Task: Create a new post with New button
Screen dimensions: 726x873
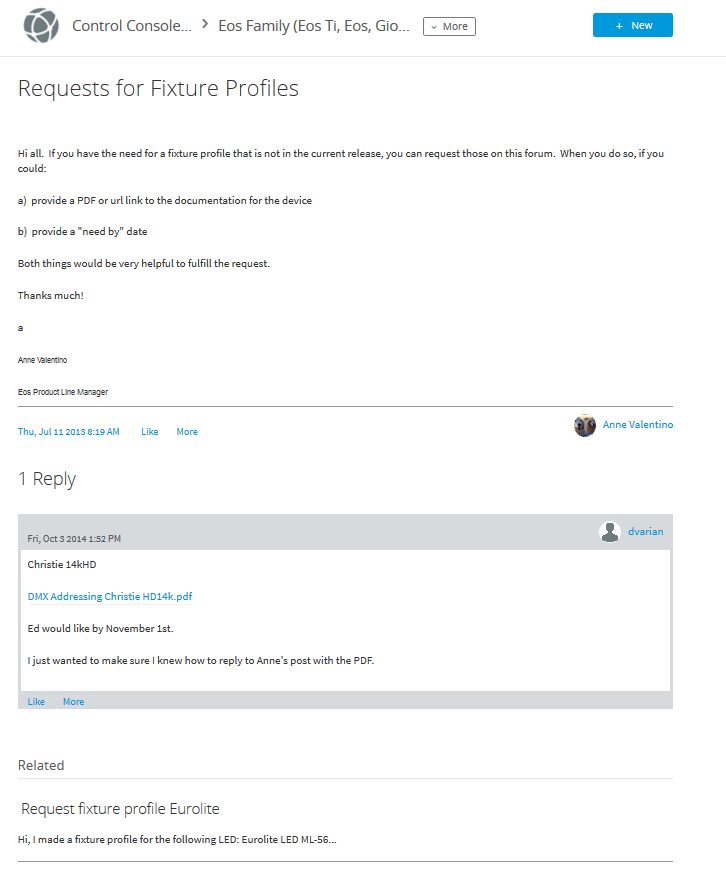Action: (632, 25)
